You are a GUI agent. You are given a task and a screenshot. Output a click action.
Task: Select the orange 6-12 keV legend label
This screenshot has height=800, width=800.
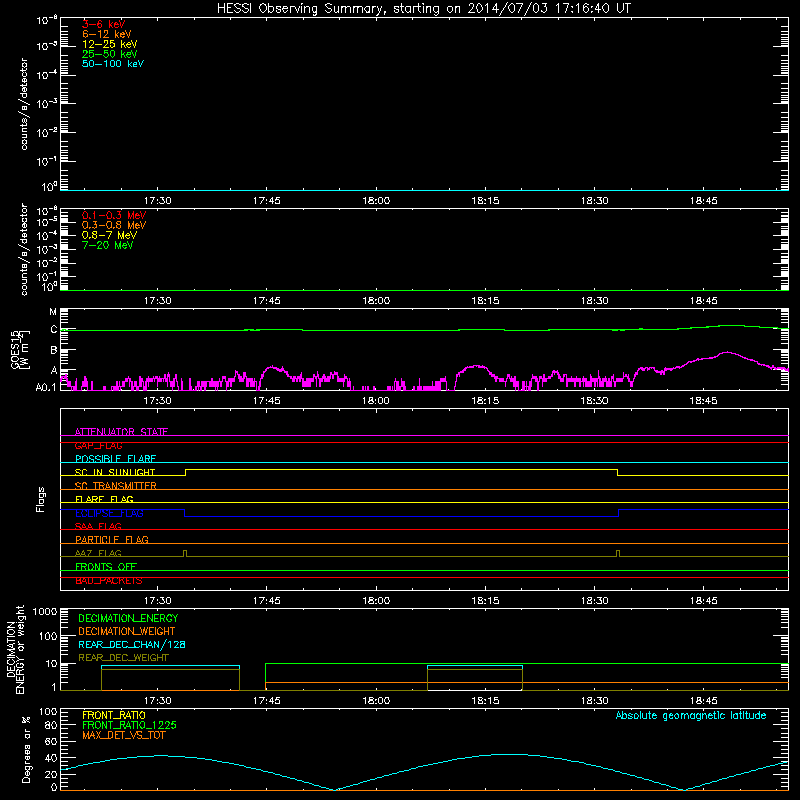[x=107, y=34]
